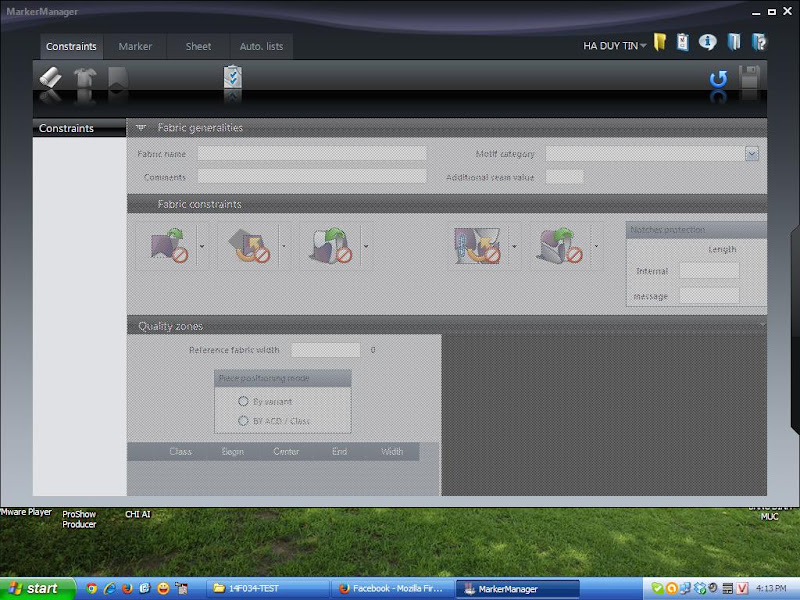Open the blue book documentation icon
Screen dimensions: 800x600
[734, 42]
